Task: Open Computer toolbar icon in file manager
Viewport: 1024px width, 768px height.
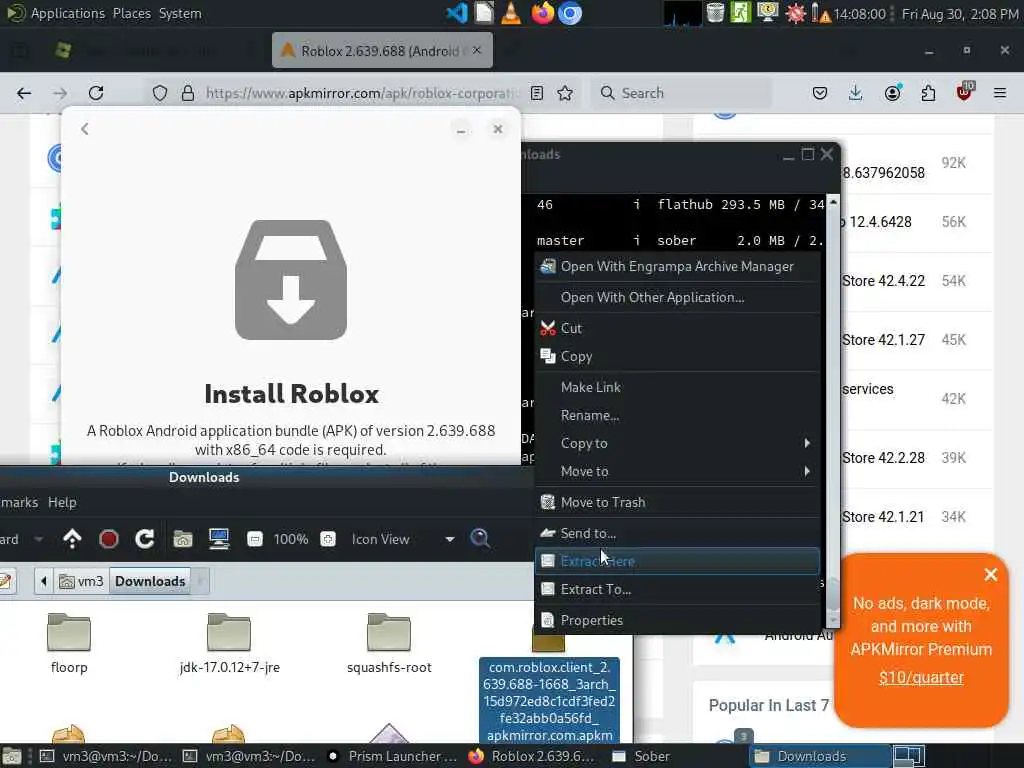Action: 219,539
